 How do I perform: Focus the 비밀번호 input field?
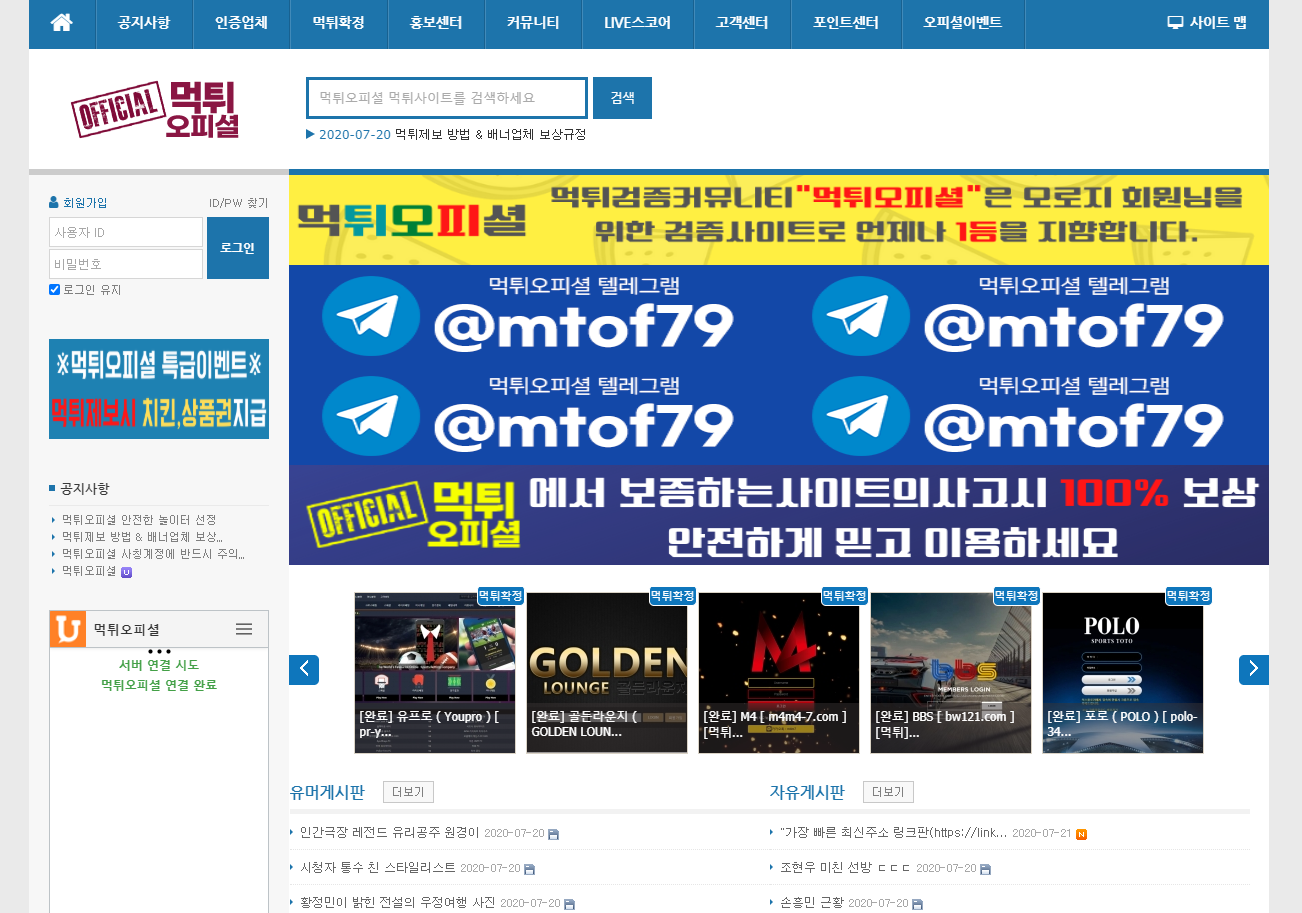tap(126, 264)
